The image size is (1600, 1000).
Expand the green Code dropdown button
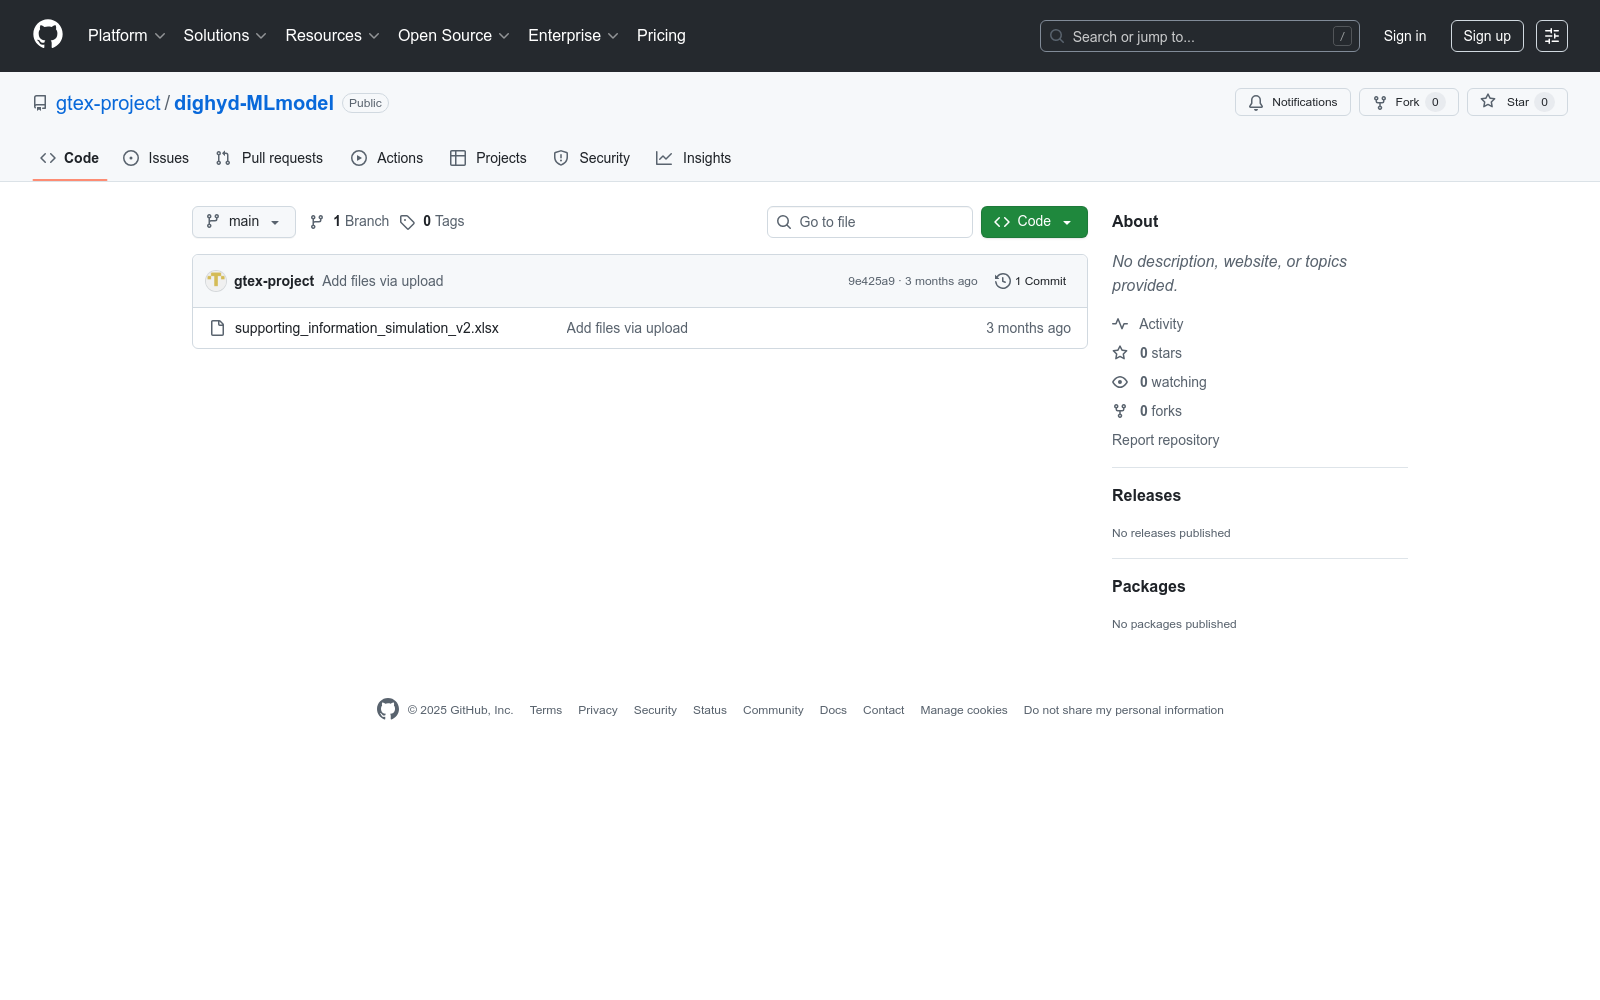tap(1034, 222)
